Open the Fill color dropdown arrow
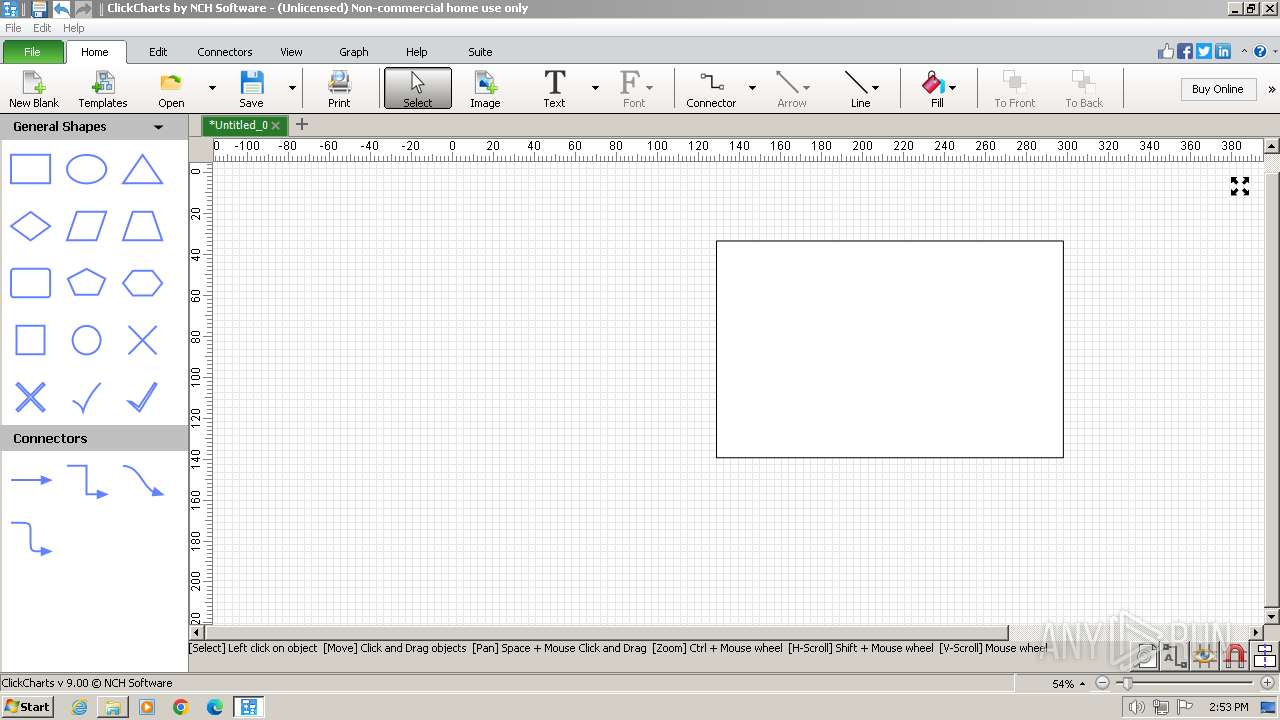The image size is (1280, 720). coord(952,88)
